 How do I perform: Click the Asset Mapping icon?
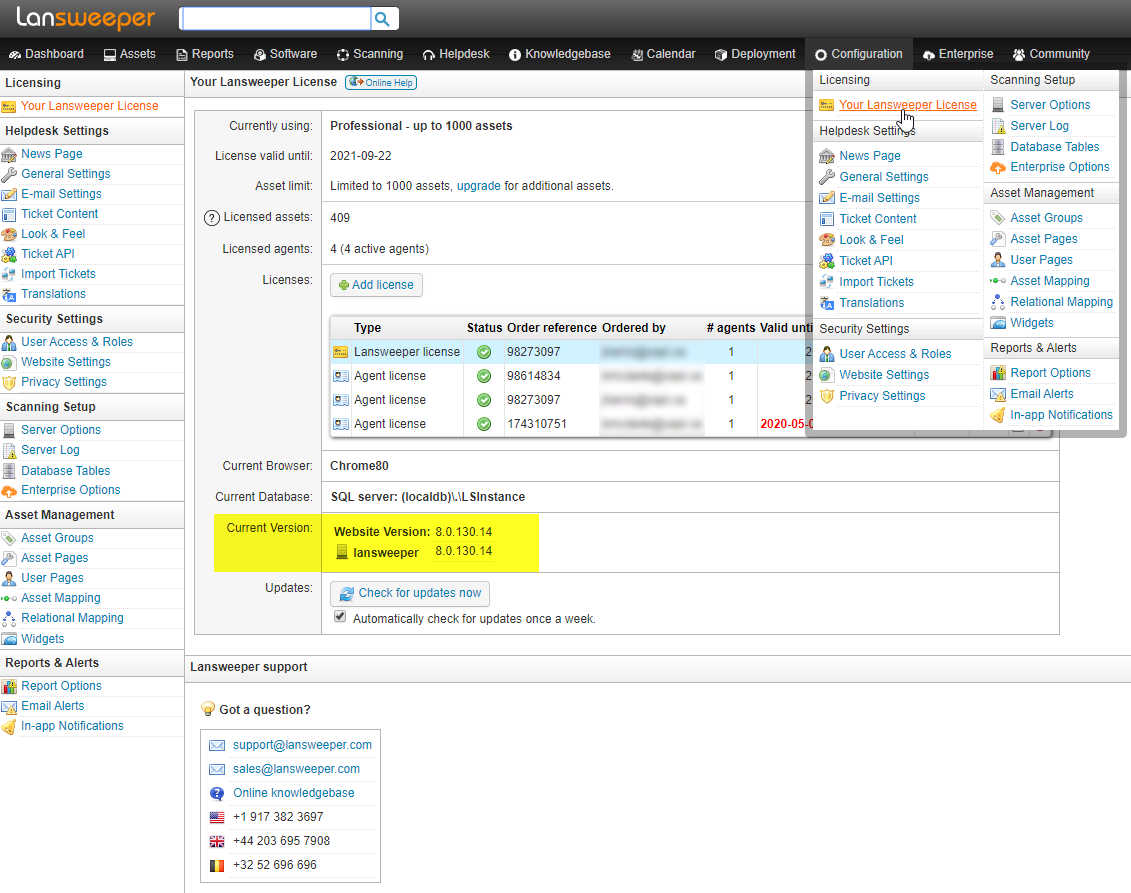coord(12,597)
